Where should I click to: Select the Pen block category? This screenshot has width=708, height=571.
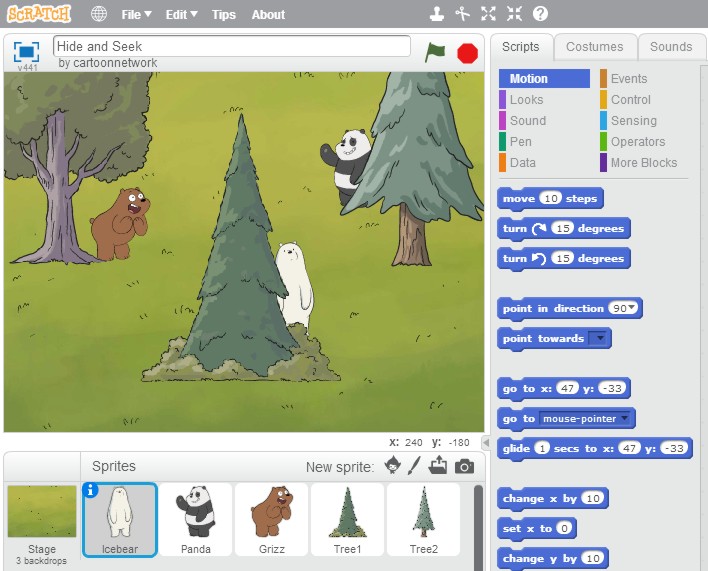coord(521,142)
